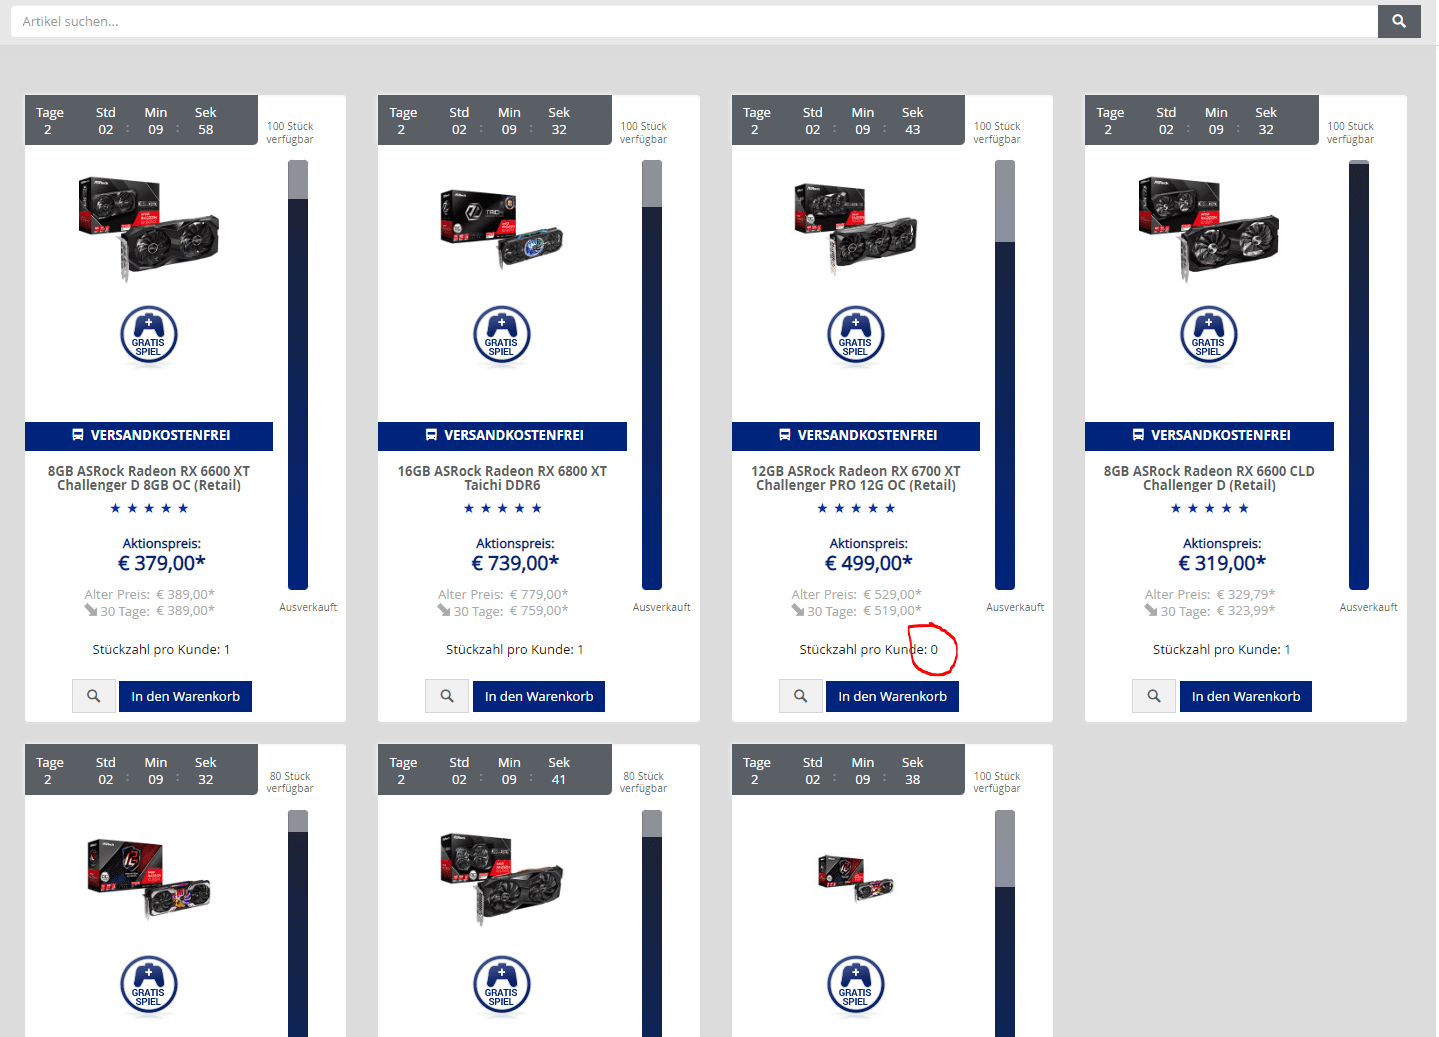Click Versandkostenfrei banner on RX 6700 XT card
This screenshot has width=1439, height=1037.
pyautogui.click(x=856, y=436)
